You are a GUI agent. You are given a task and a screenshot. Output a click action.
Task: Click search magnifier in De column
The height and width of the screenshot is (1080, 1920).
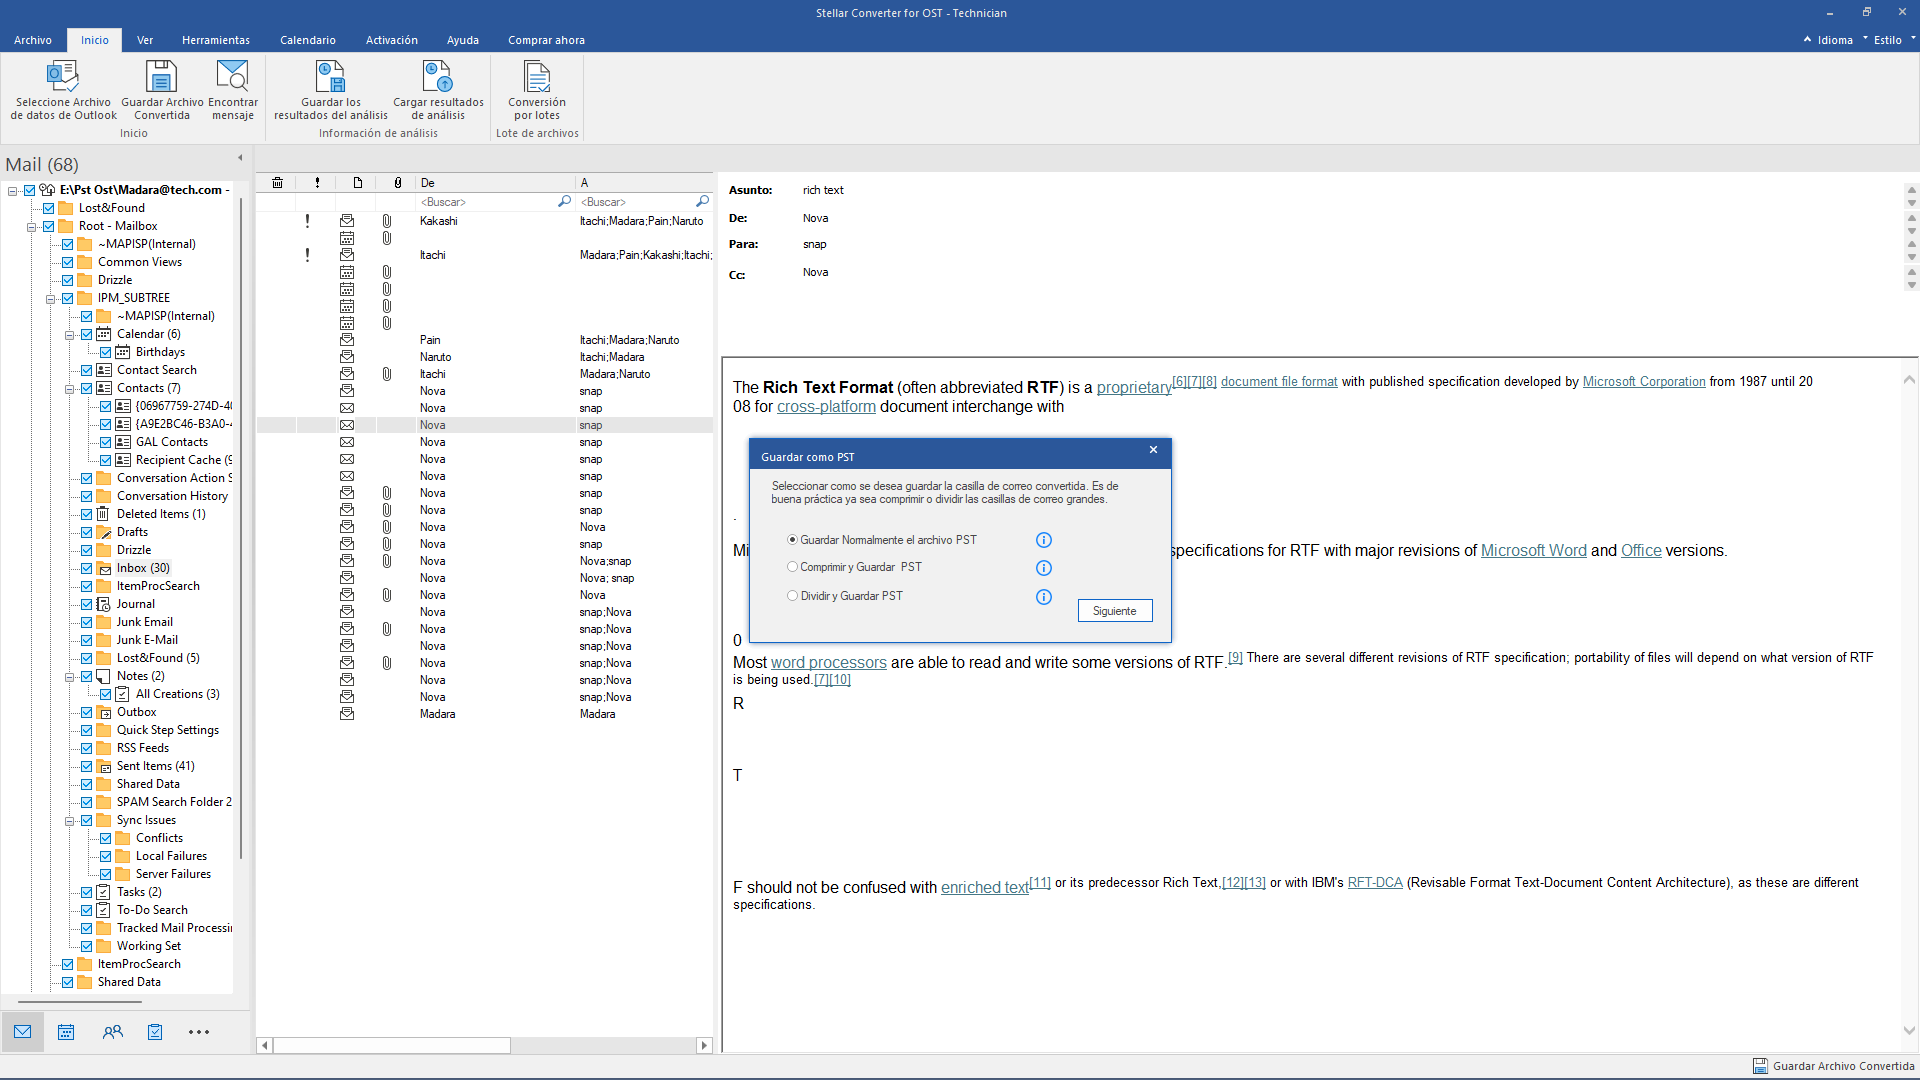tap(564, 202)
